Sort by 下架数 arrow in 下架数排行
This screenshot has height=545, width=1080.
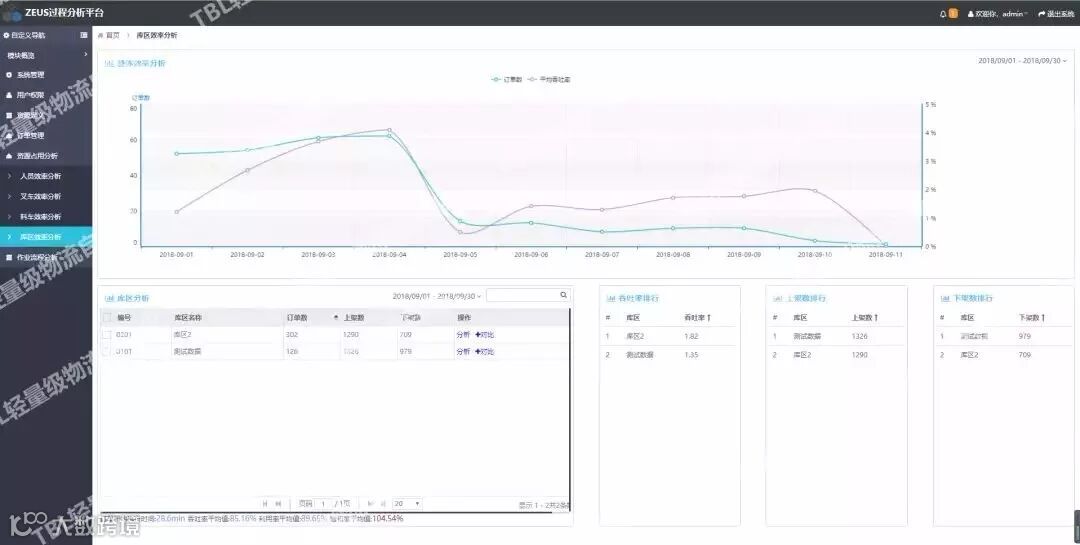(1043, 318)
